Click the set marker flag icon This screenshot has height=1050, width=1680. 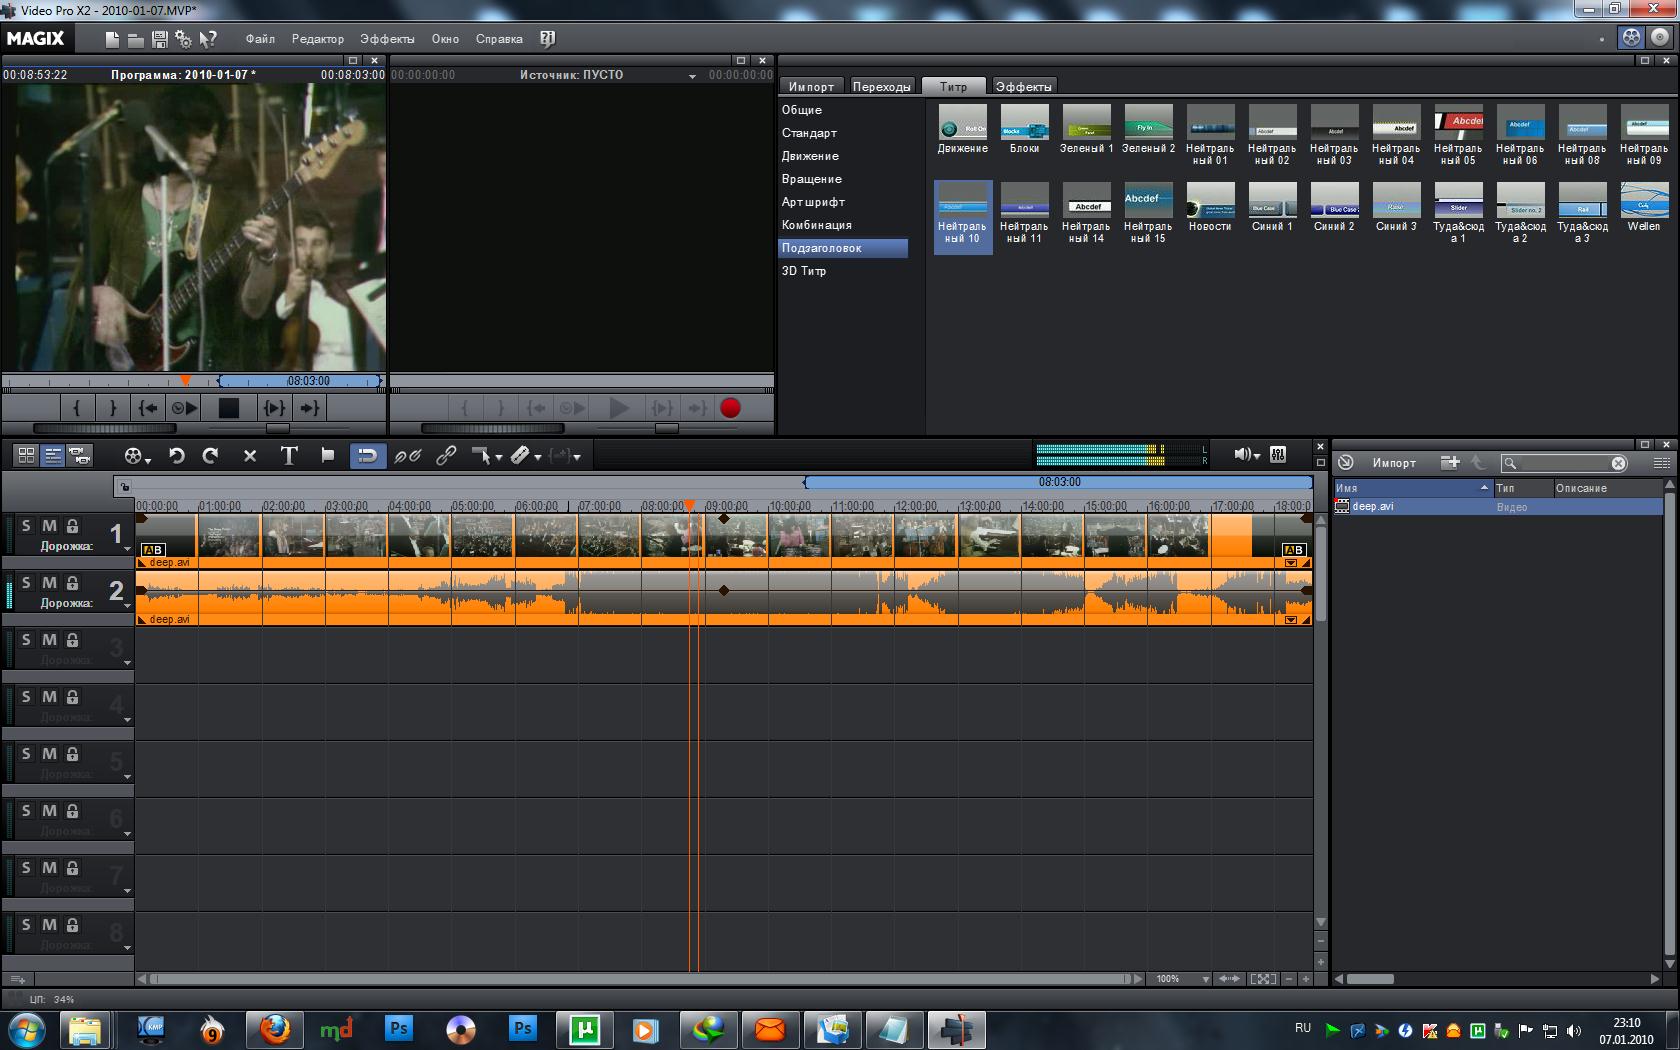[x=327, y=455]
